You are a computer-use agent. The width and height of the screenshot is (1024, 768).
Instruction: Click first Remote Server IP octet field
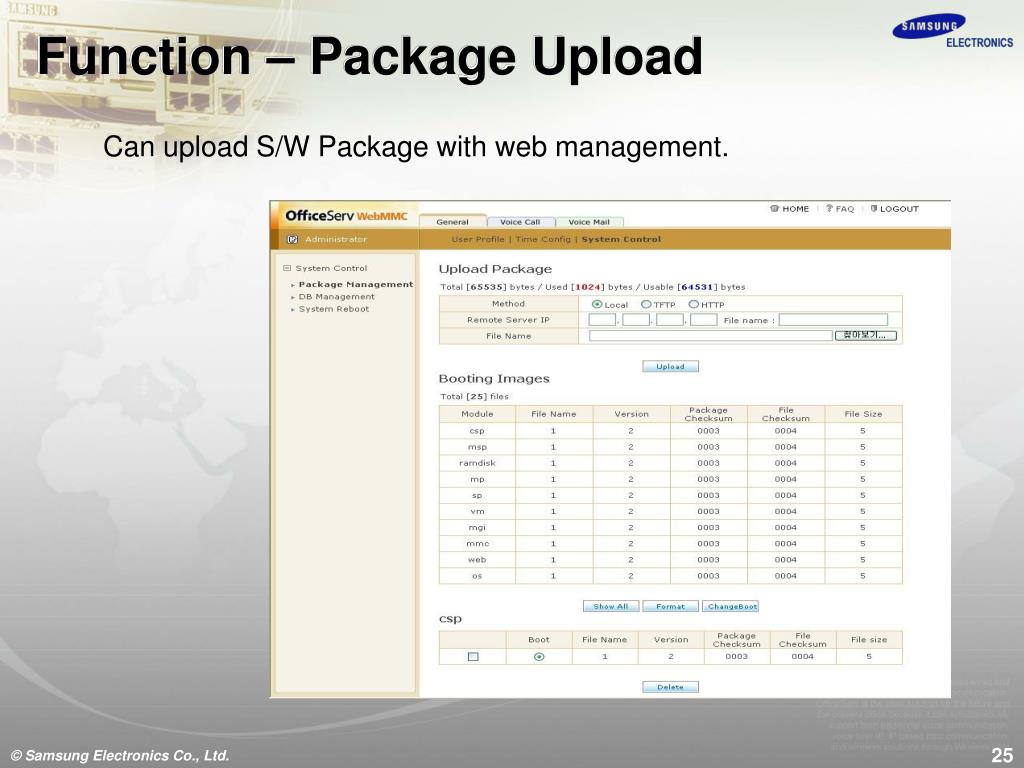click(602, 320)
